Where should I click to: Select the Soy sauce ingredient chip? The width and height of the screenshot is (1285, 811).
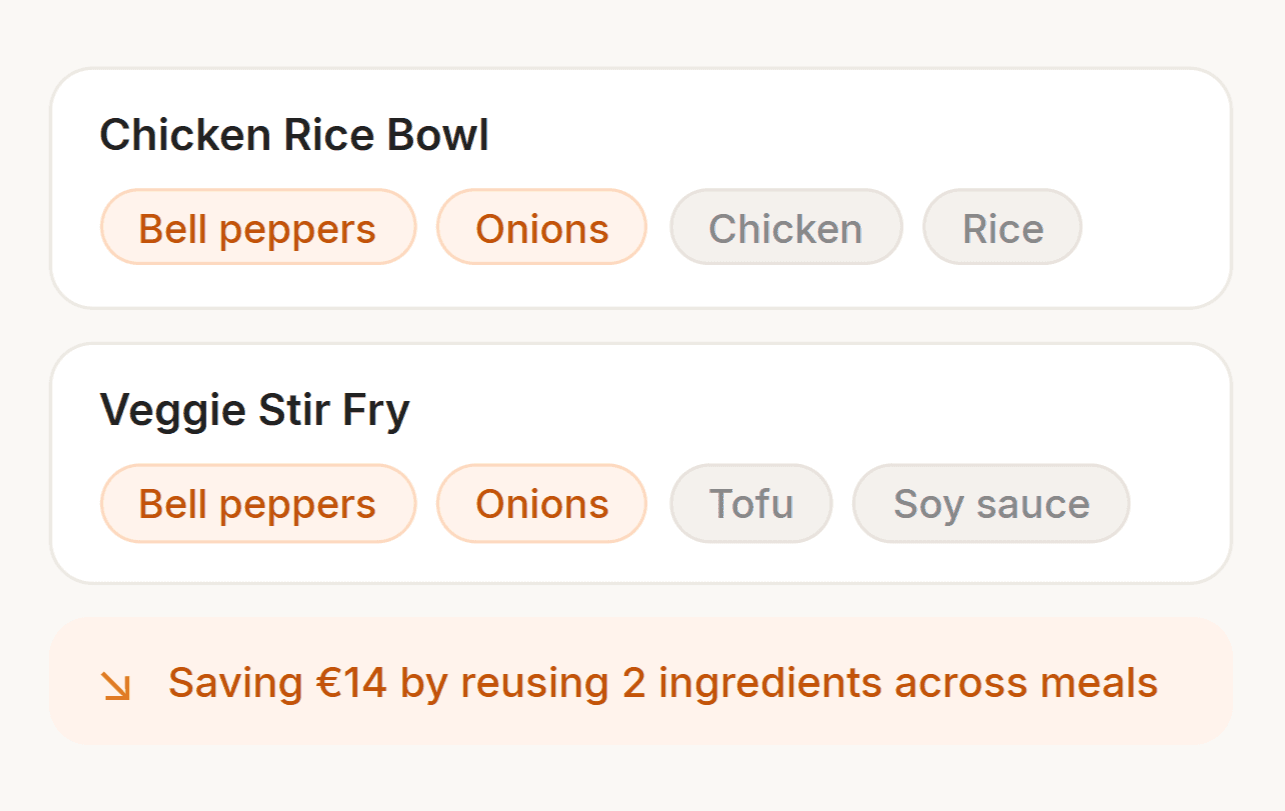[990, 504]
